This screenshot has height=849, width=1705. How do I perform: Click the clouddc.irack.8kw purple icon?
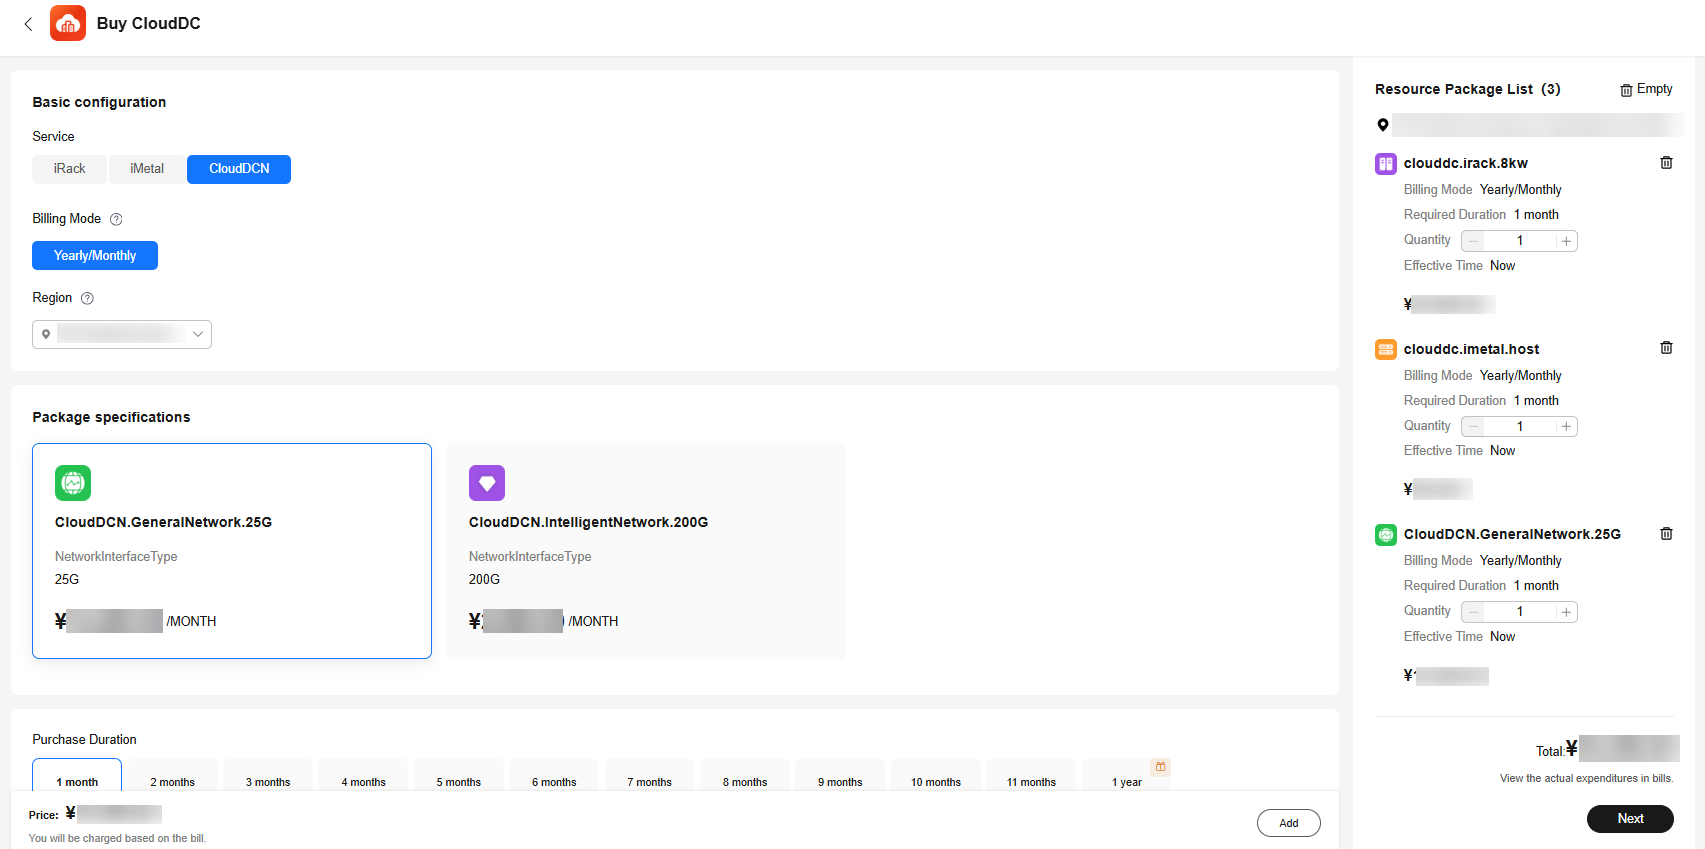pyautogui.click(x=1386, y=163)
